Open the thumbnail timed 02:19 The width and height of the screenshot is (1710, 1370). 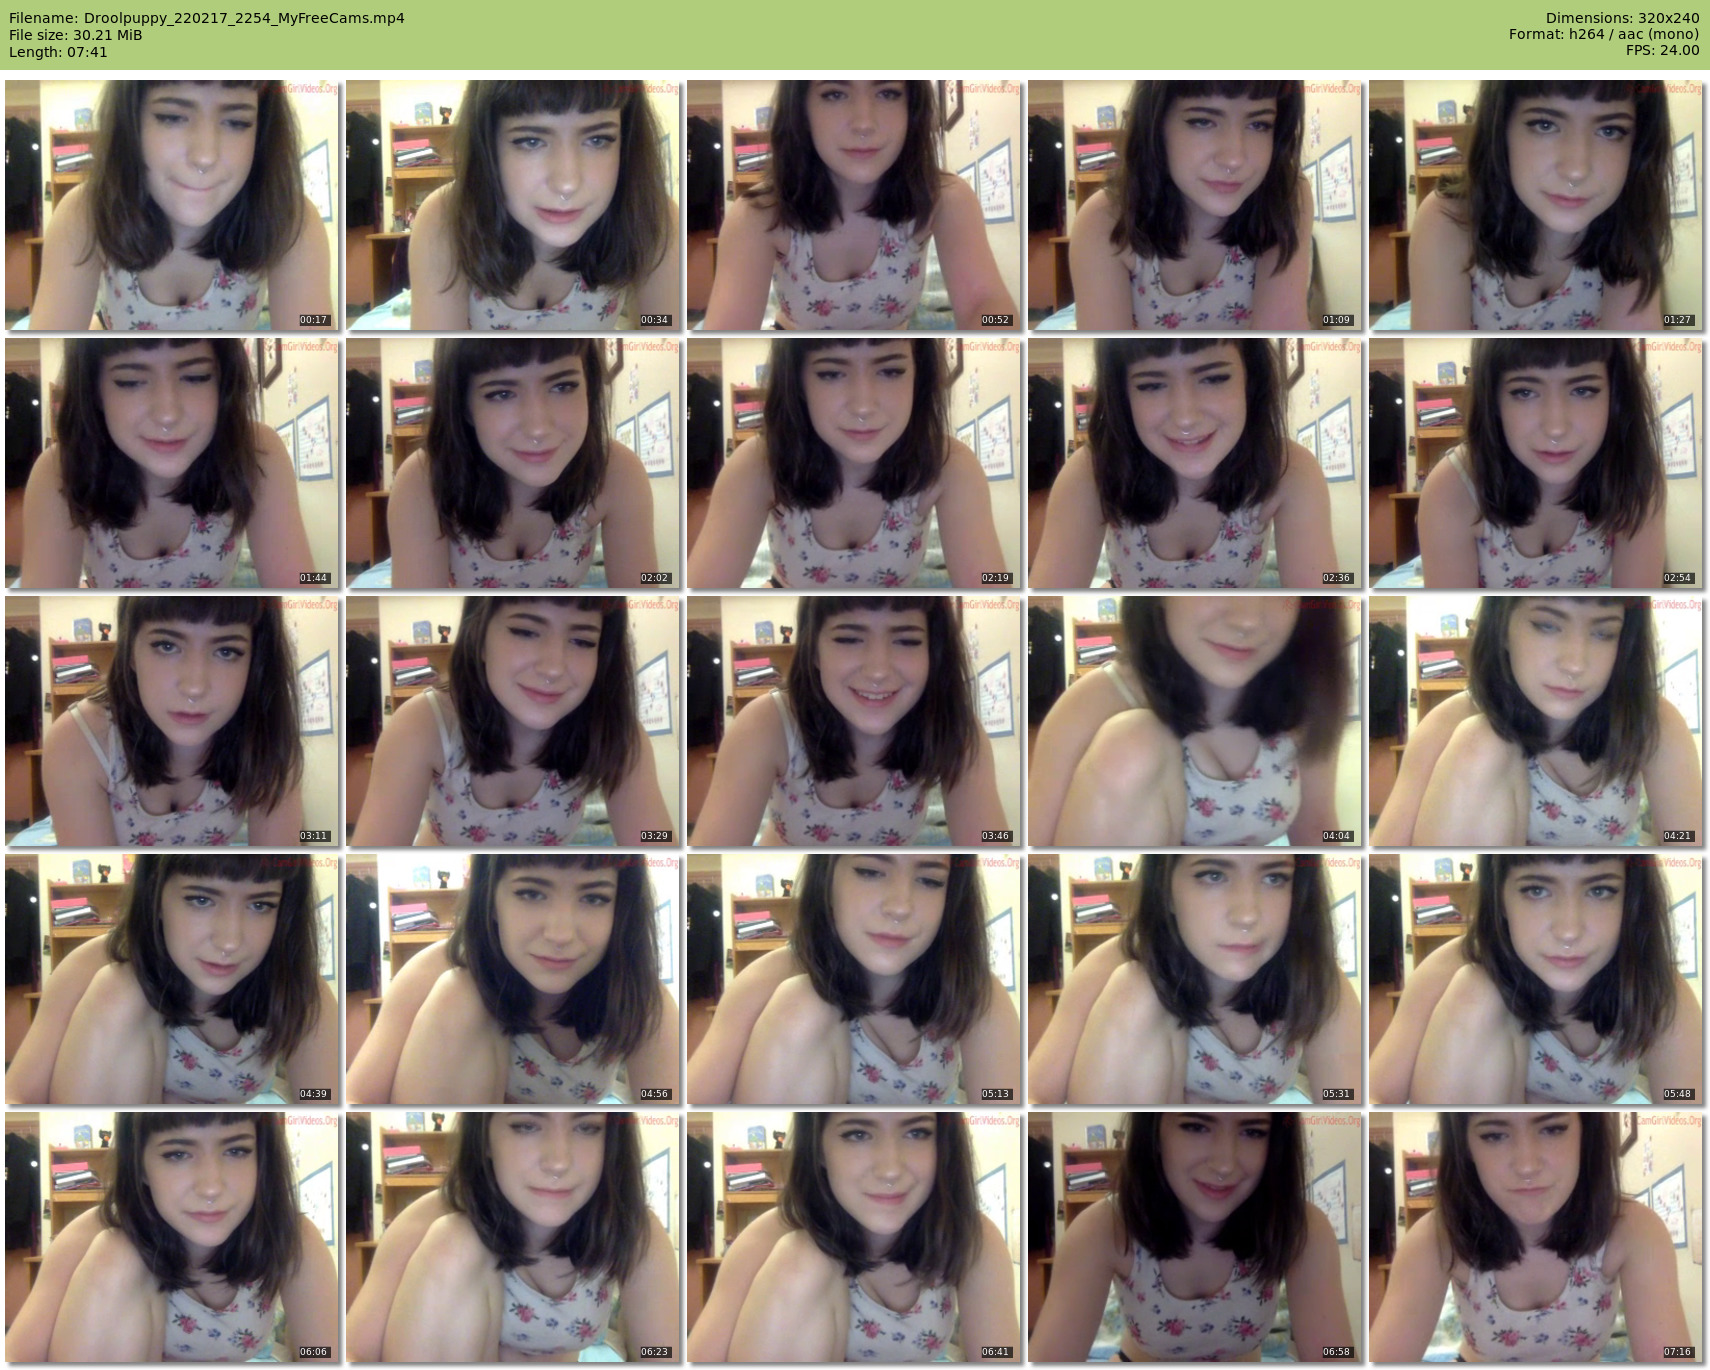tap(854, 463)
